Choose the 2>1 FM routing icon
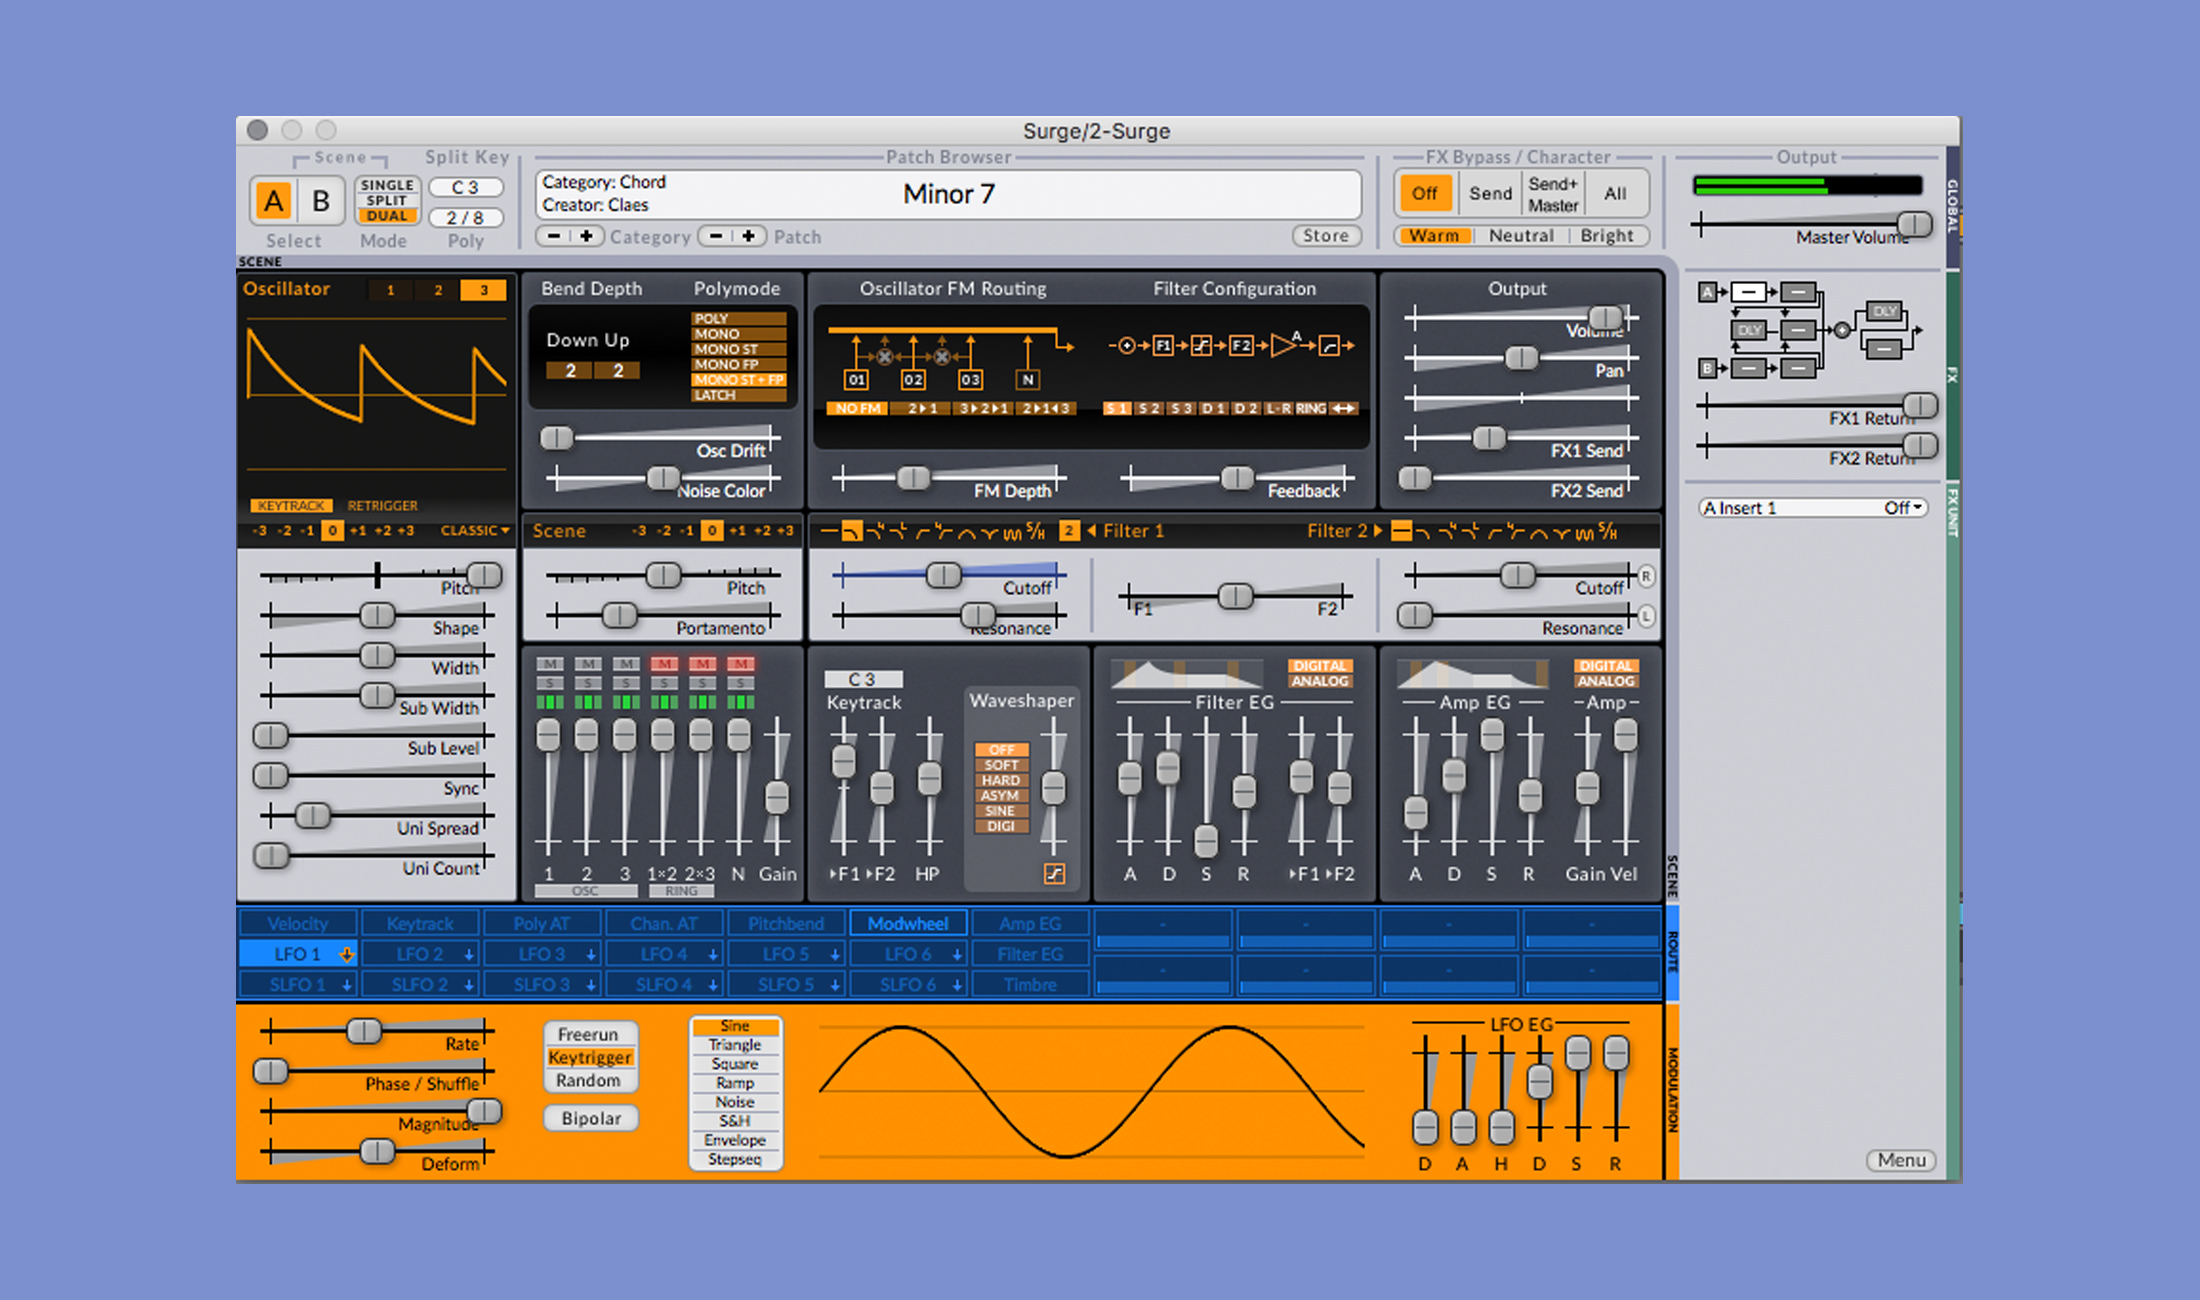Image resolution: width=2200 pixels, height=1300 pixels. click(921, 408)
